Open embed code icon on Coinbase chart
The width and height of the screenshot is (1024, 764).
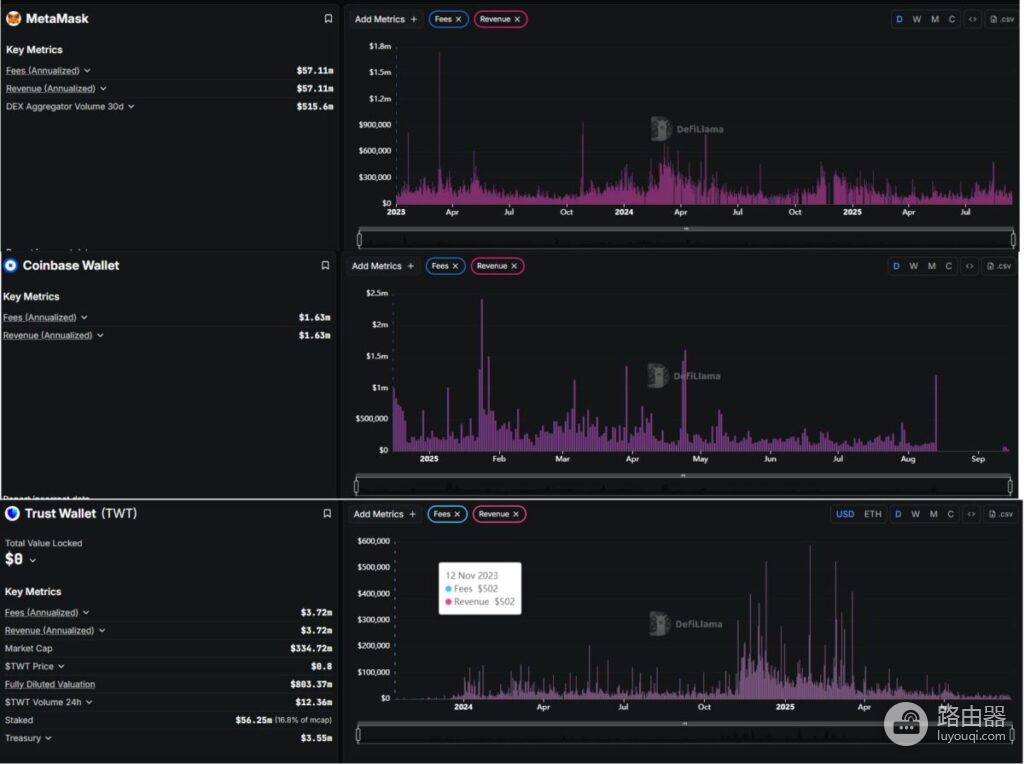tap(970, 266)
